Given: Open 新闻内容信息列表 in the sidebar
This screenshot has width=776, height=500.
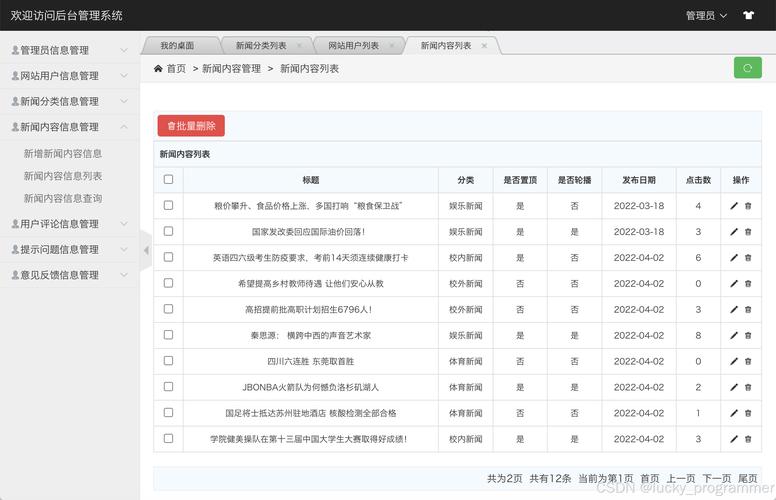Looking at the screenshot, I should coord(63,176).
